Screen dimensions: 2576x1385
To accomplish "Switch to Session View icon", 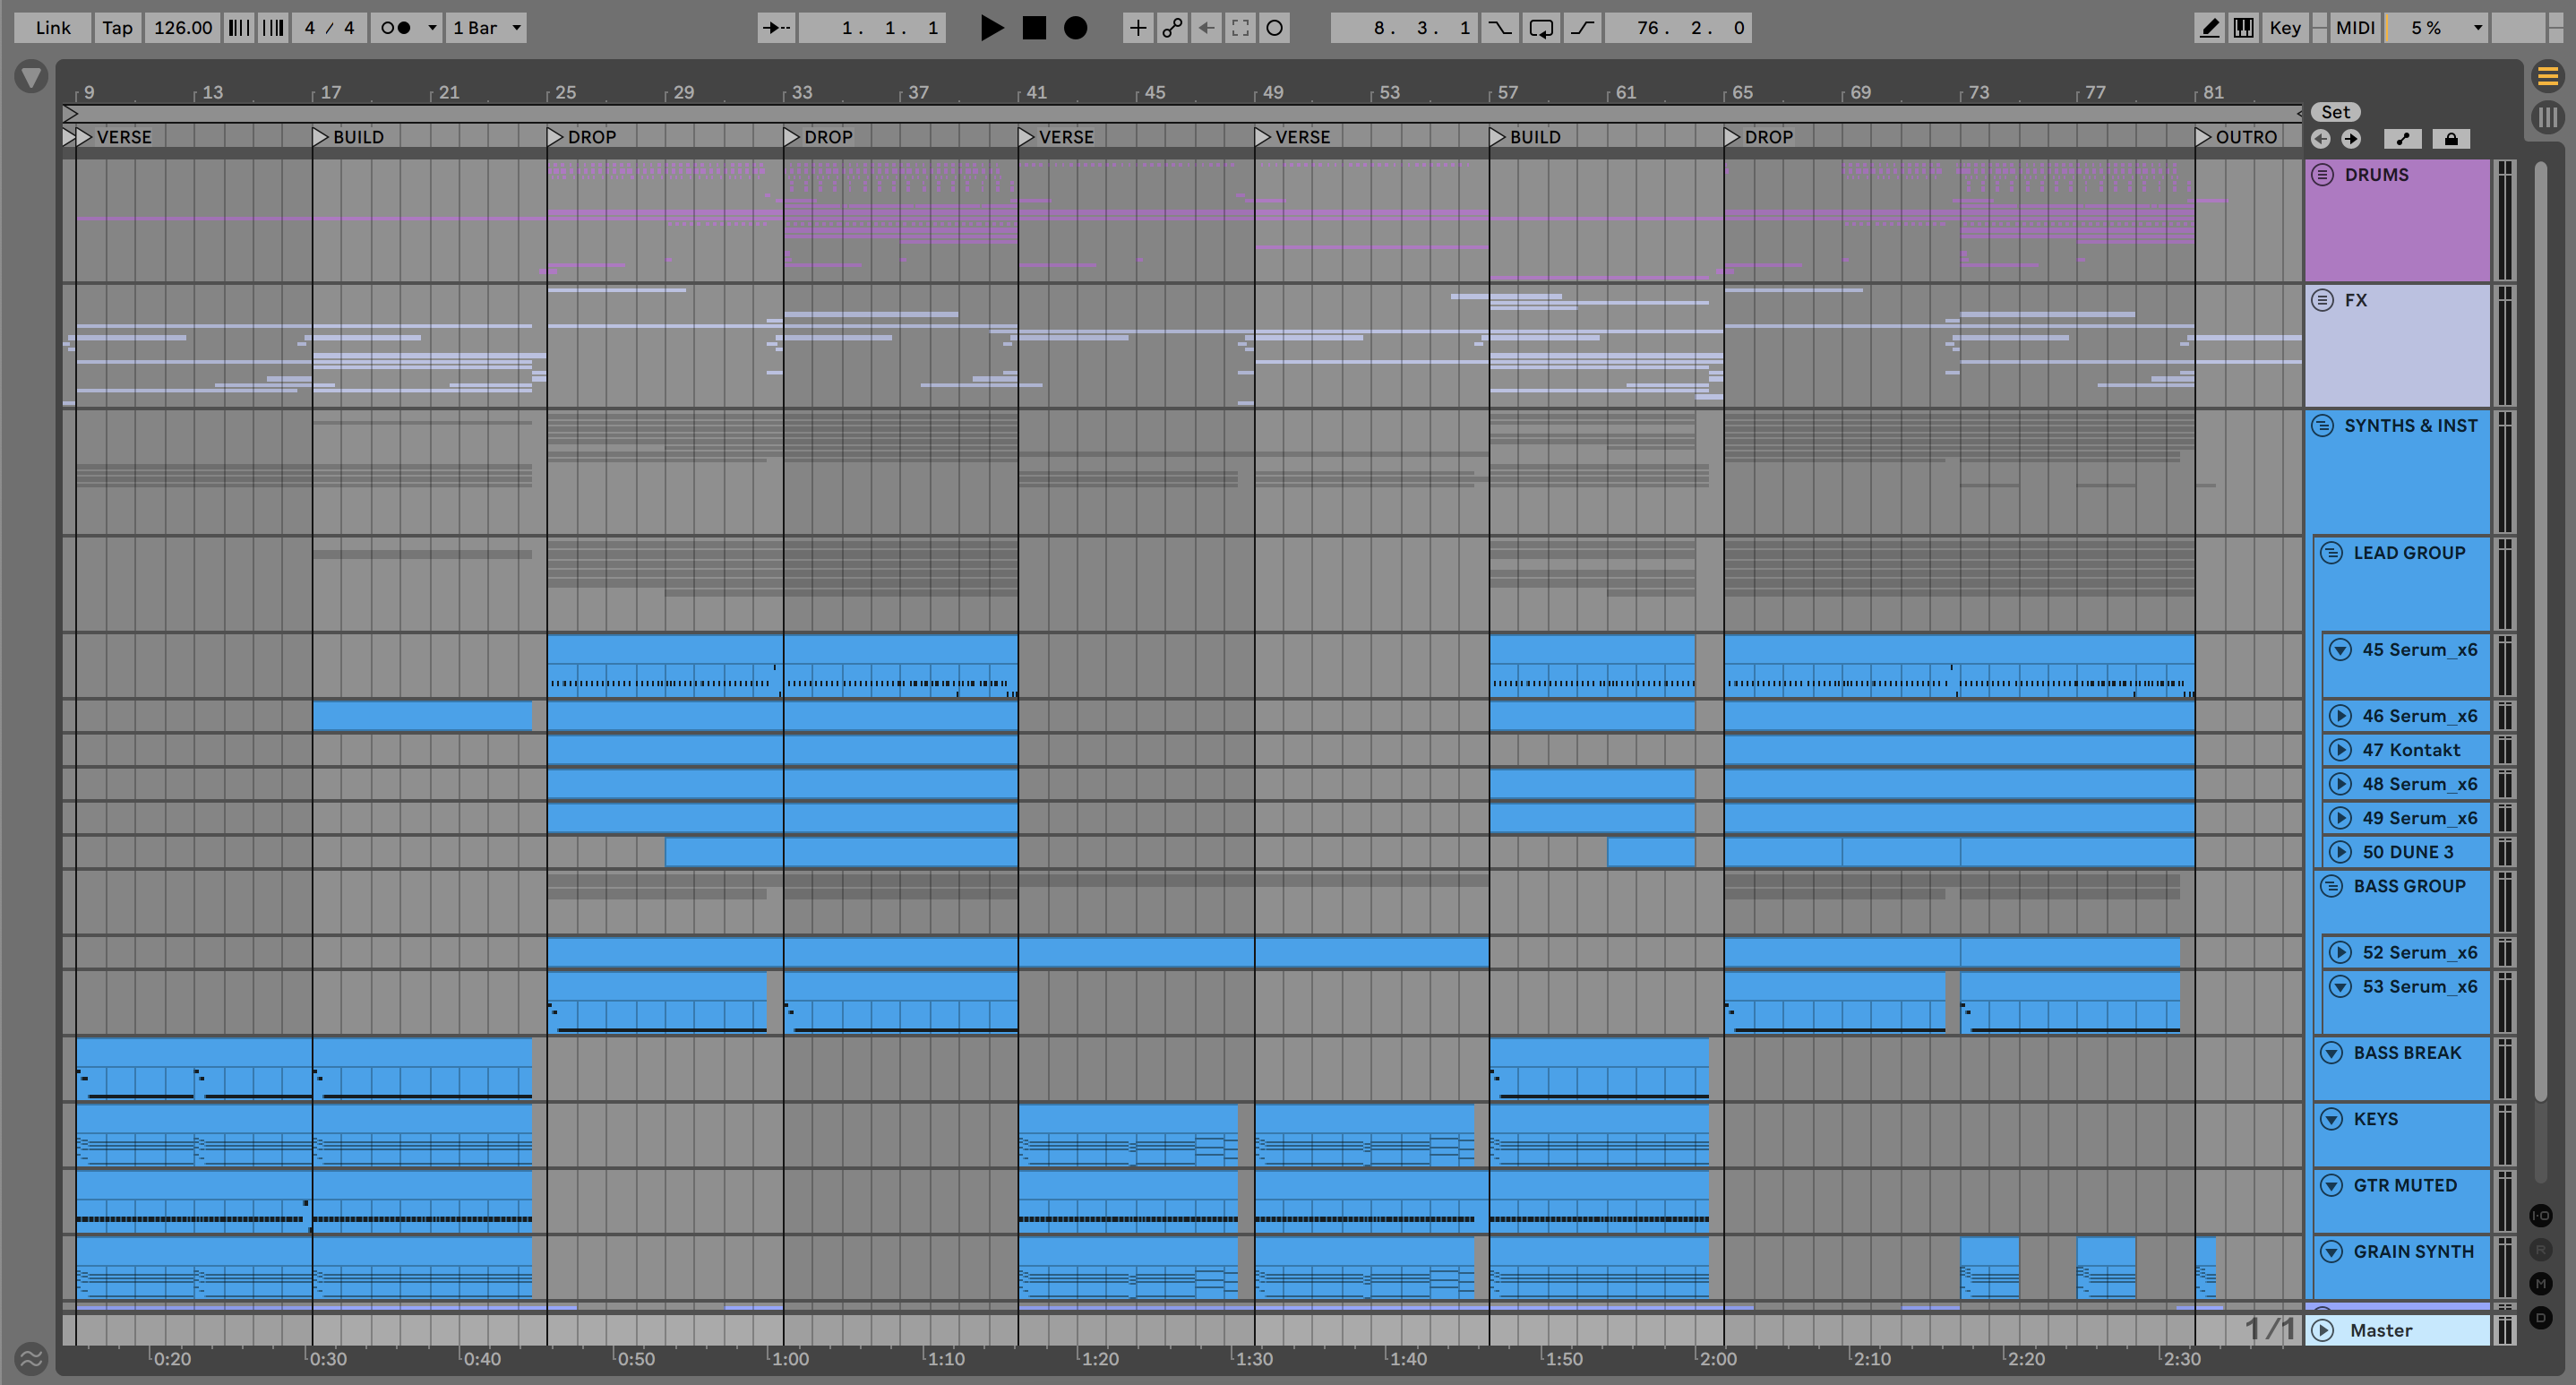I will tap(2547, 117).
